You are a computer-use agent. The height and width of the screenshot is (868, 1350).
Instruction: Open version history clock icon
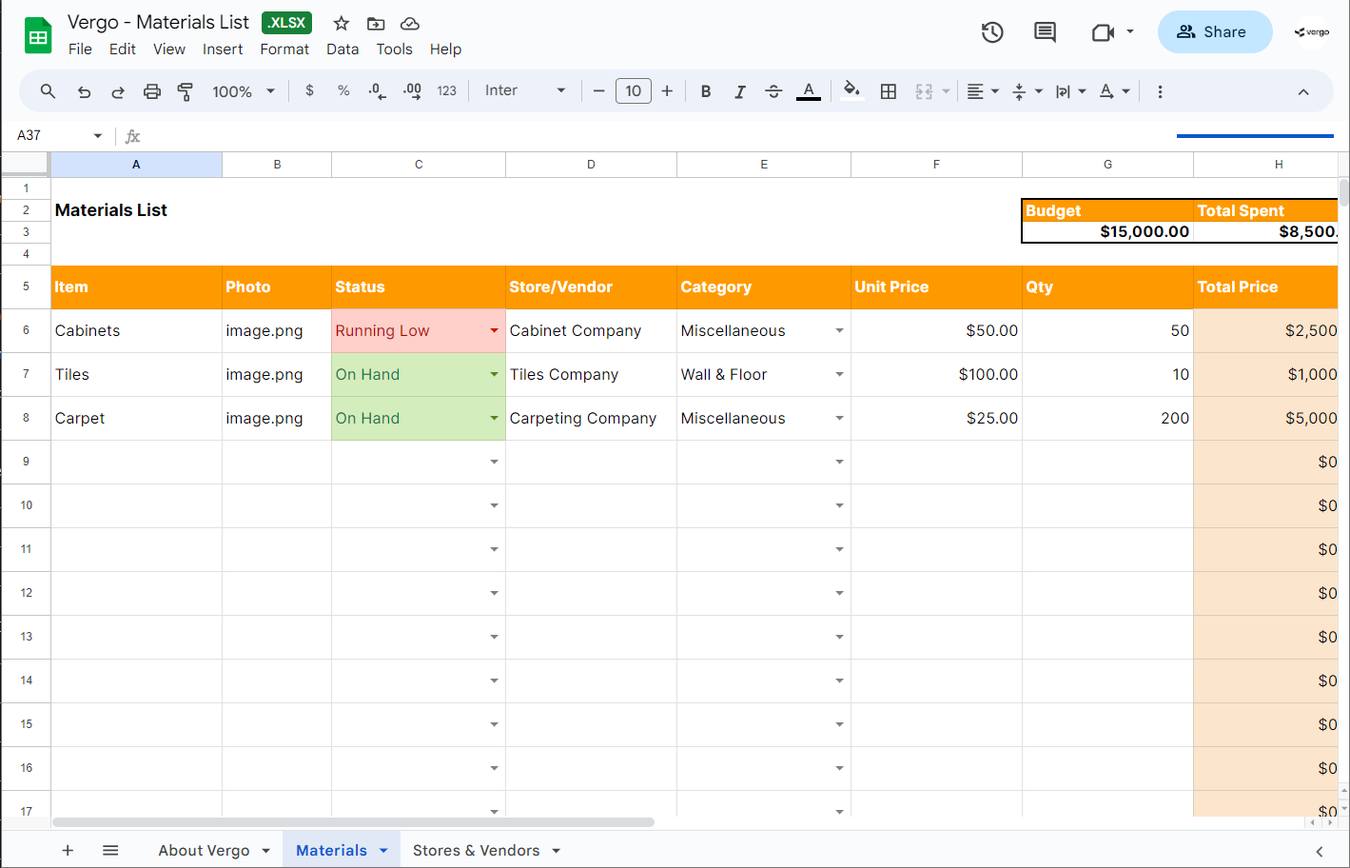[x=991, y=32]
